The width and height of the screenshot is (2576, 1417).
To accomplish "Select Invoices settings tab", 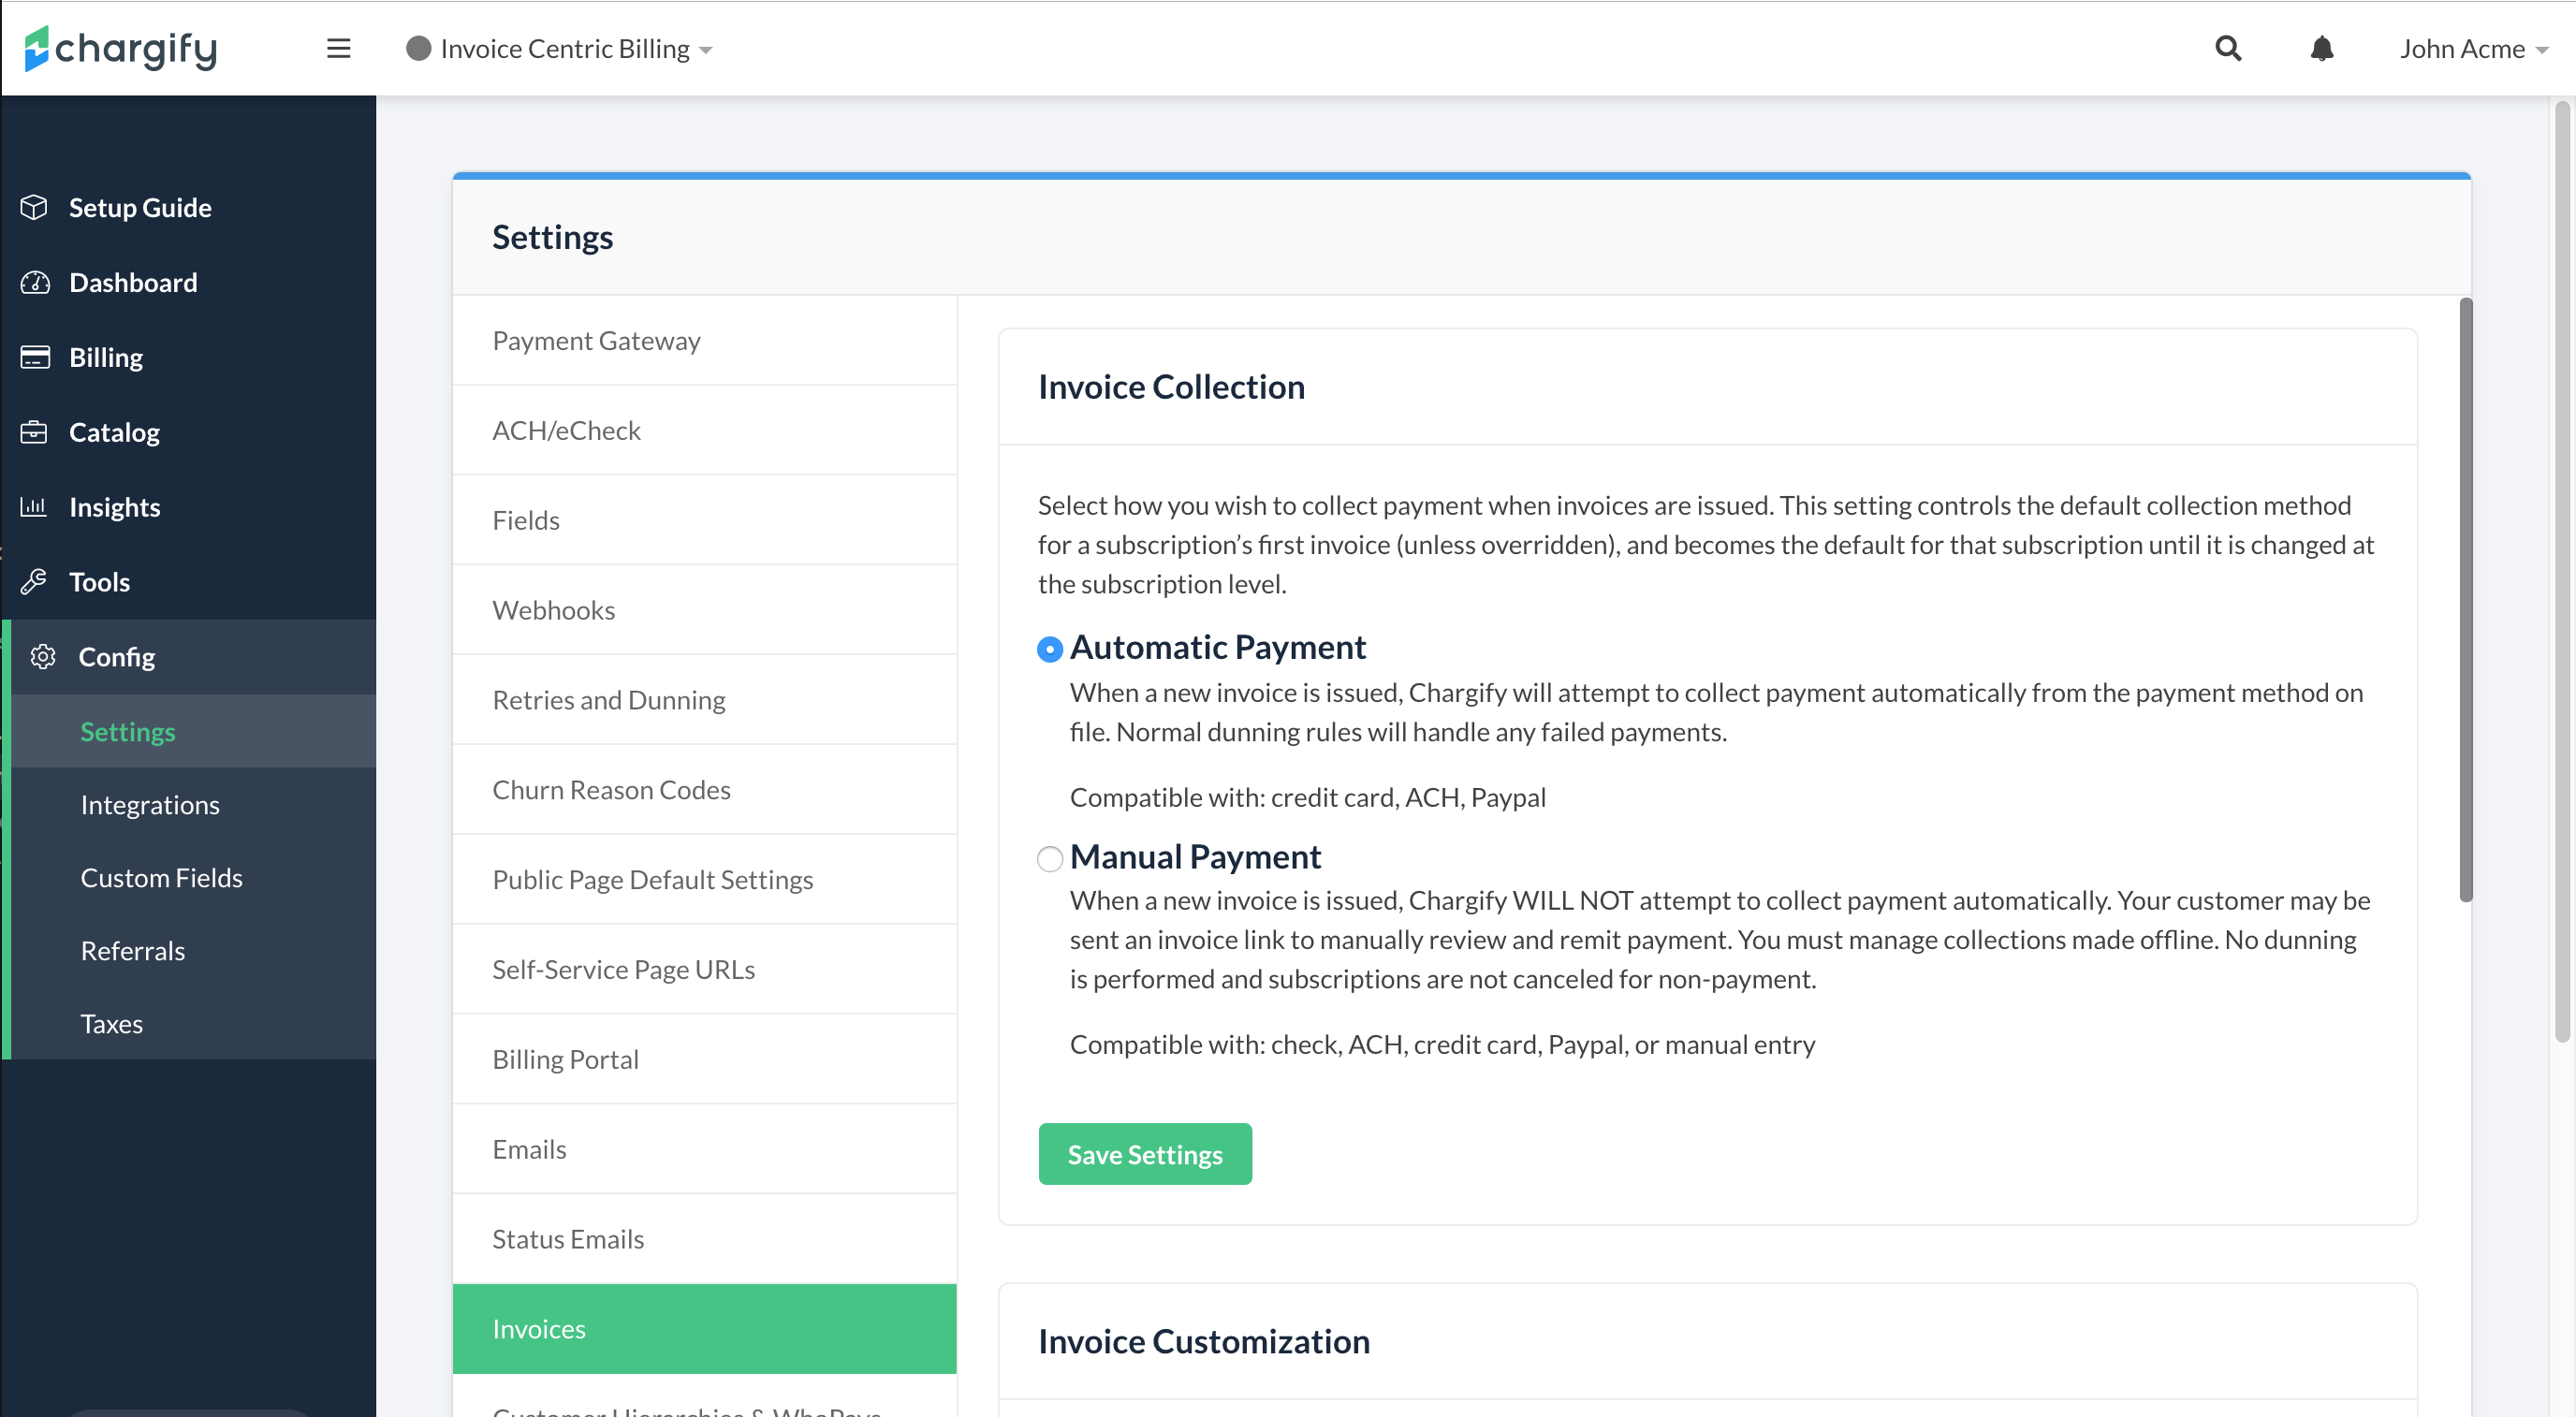I will point(705,1329).
